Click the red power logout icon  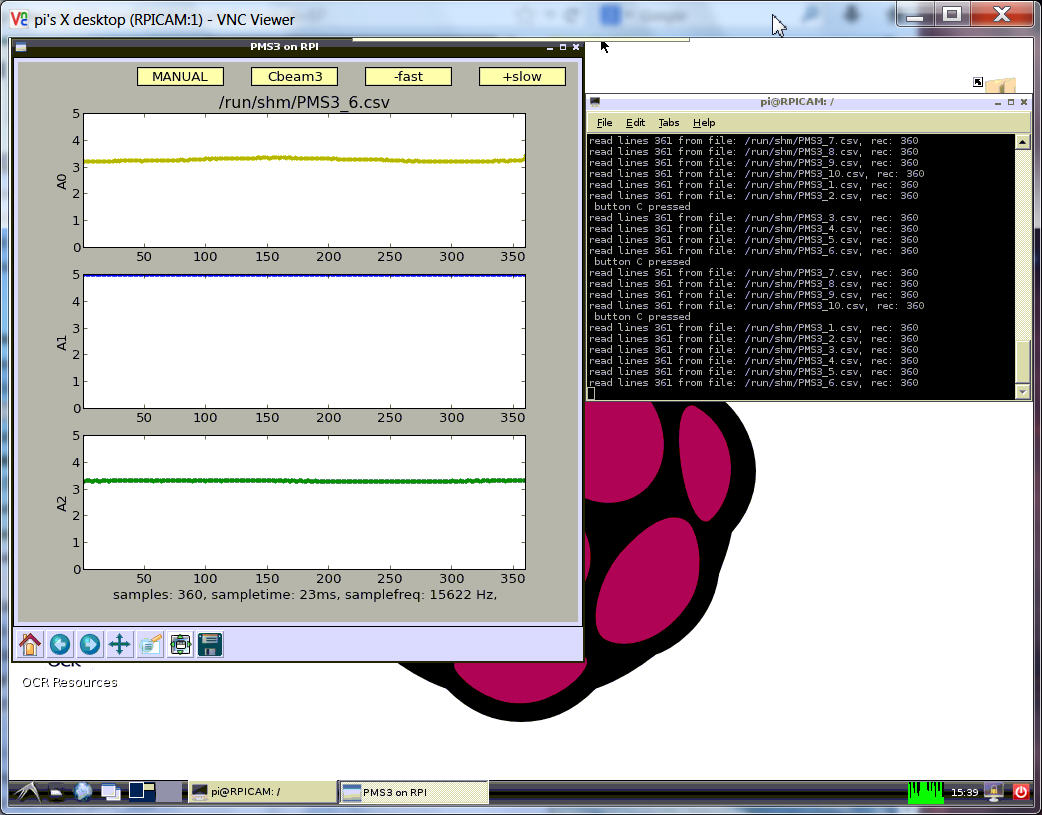1021,792
